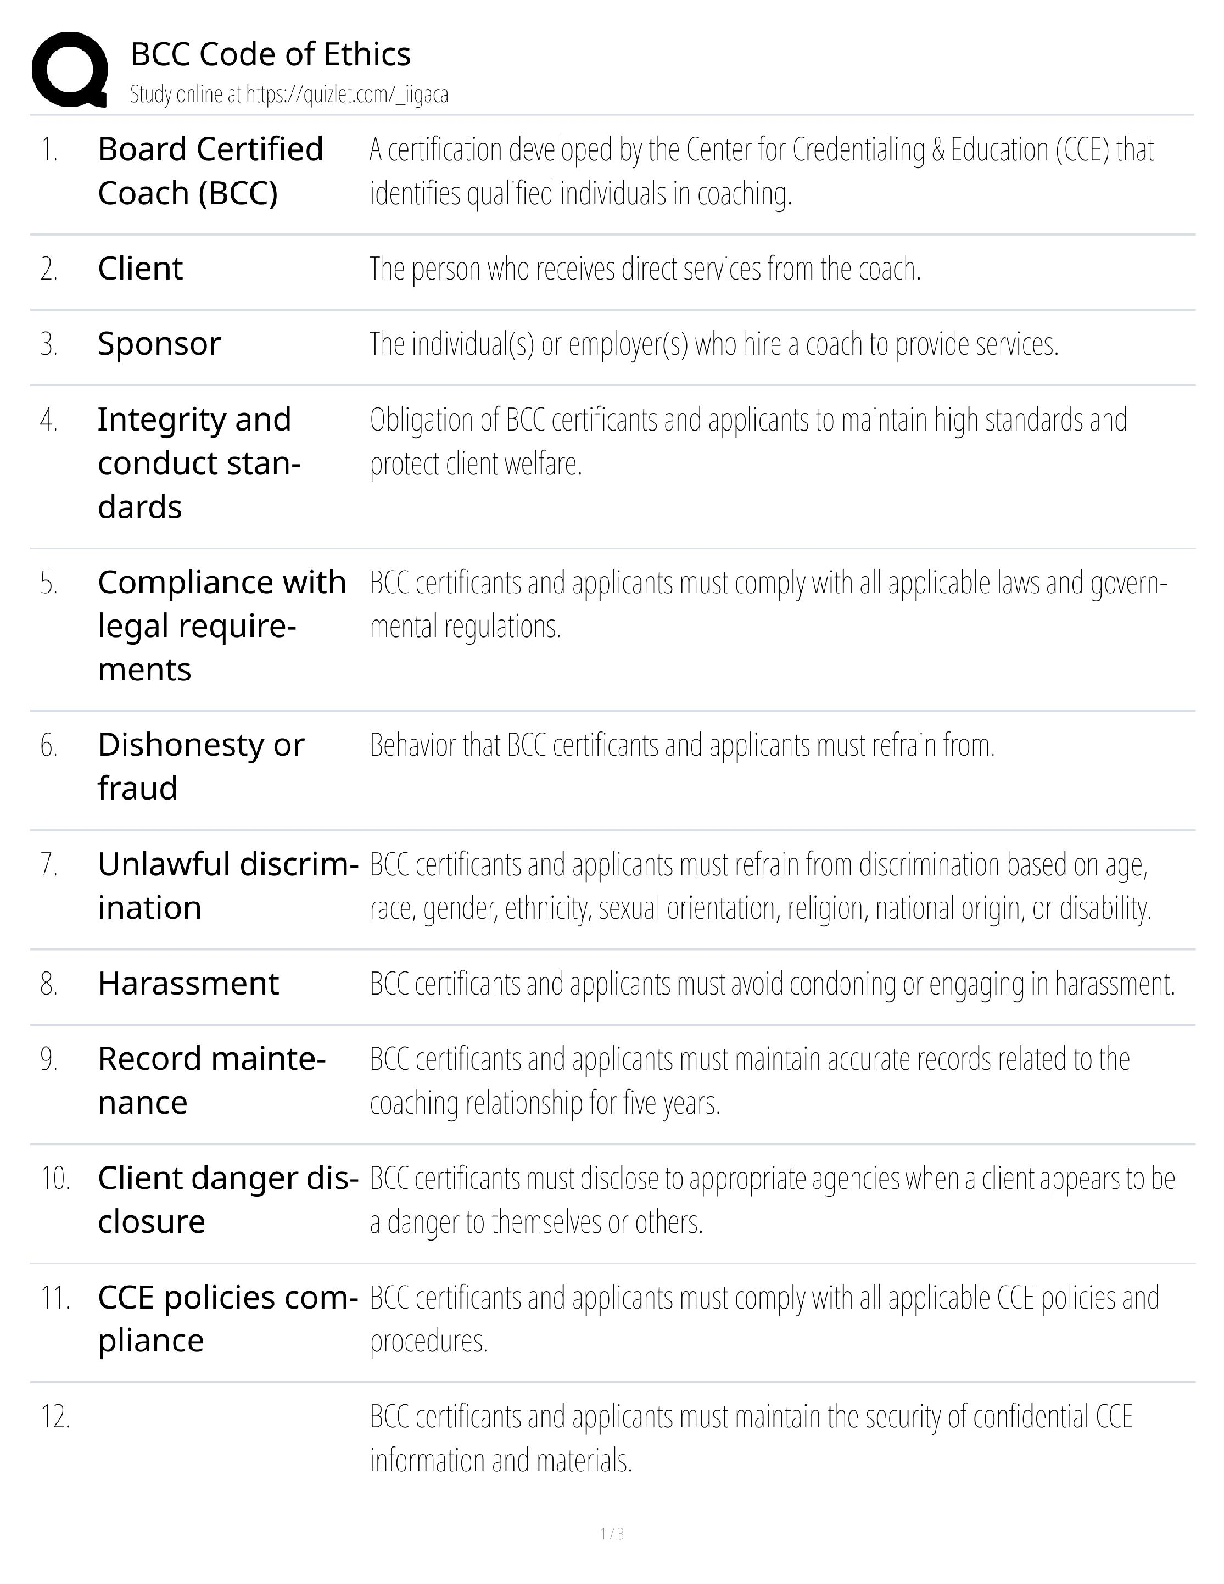
Task: Click the Client term
Action: [140, 269]
